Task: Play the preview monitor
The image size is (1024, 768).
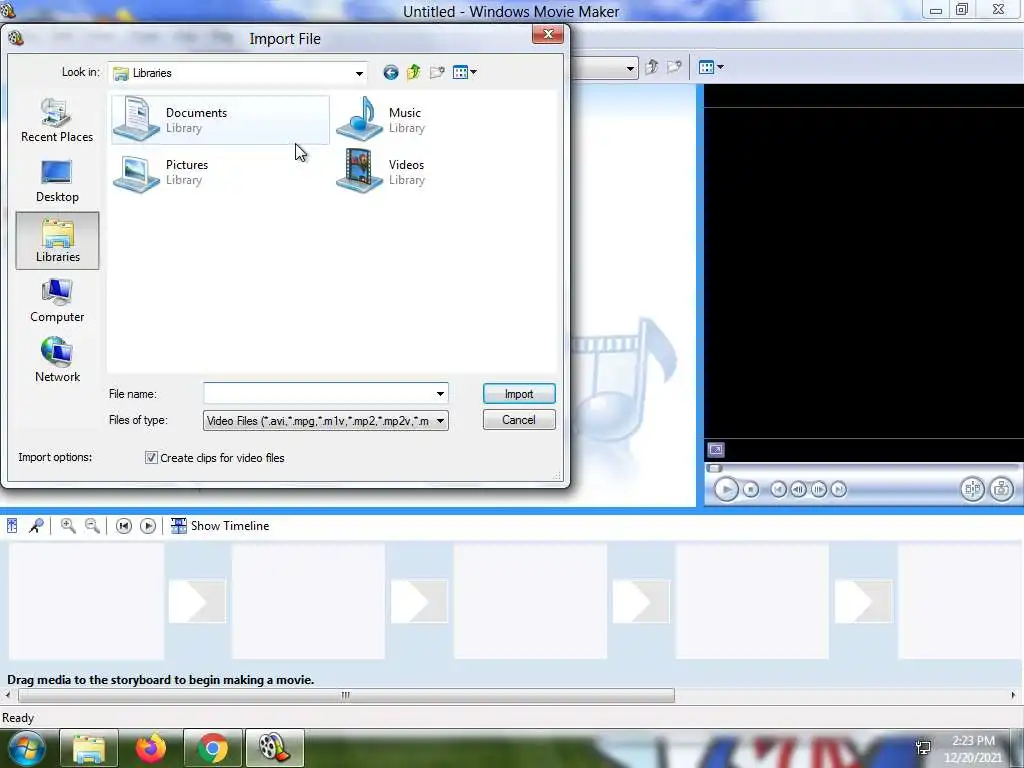Action: pos(726,489)
